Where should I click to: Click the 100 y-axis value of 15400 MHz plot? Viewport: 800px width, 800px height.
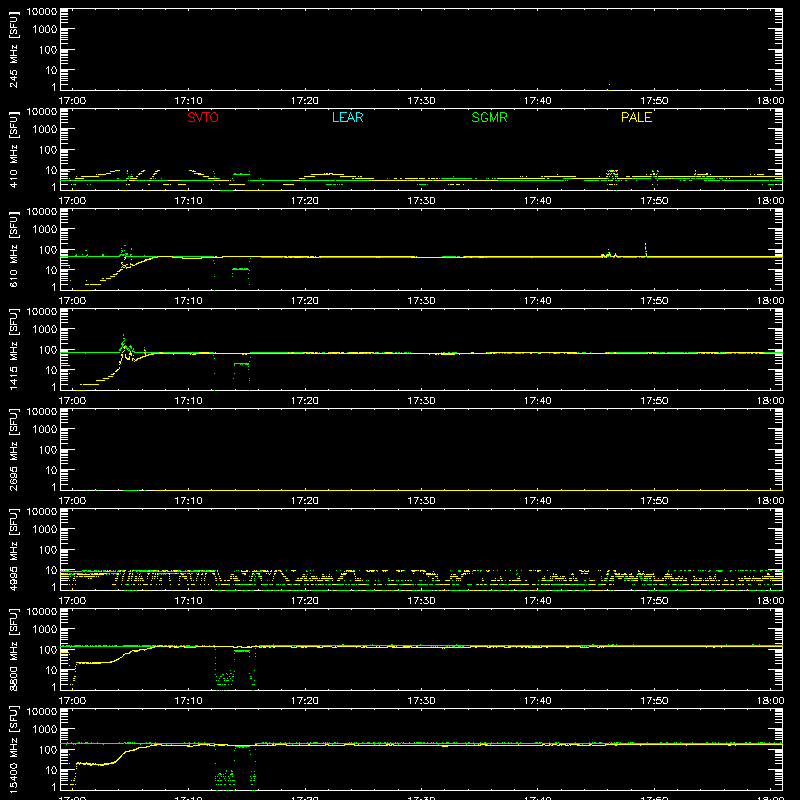click(48, 750)
